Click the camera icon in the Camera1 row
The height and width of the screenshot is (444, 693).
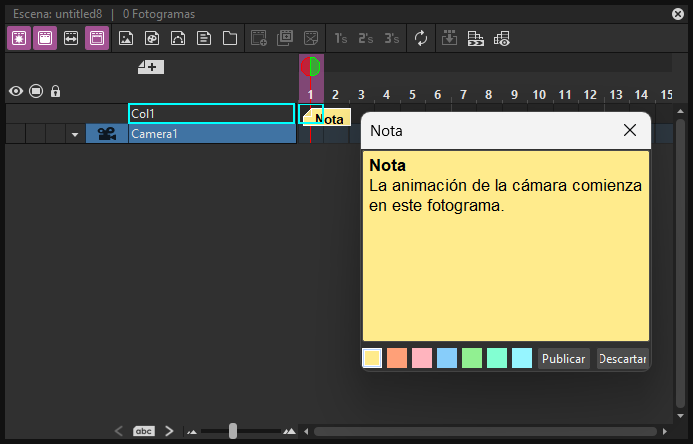107,133
